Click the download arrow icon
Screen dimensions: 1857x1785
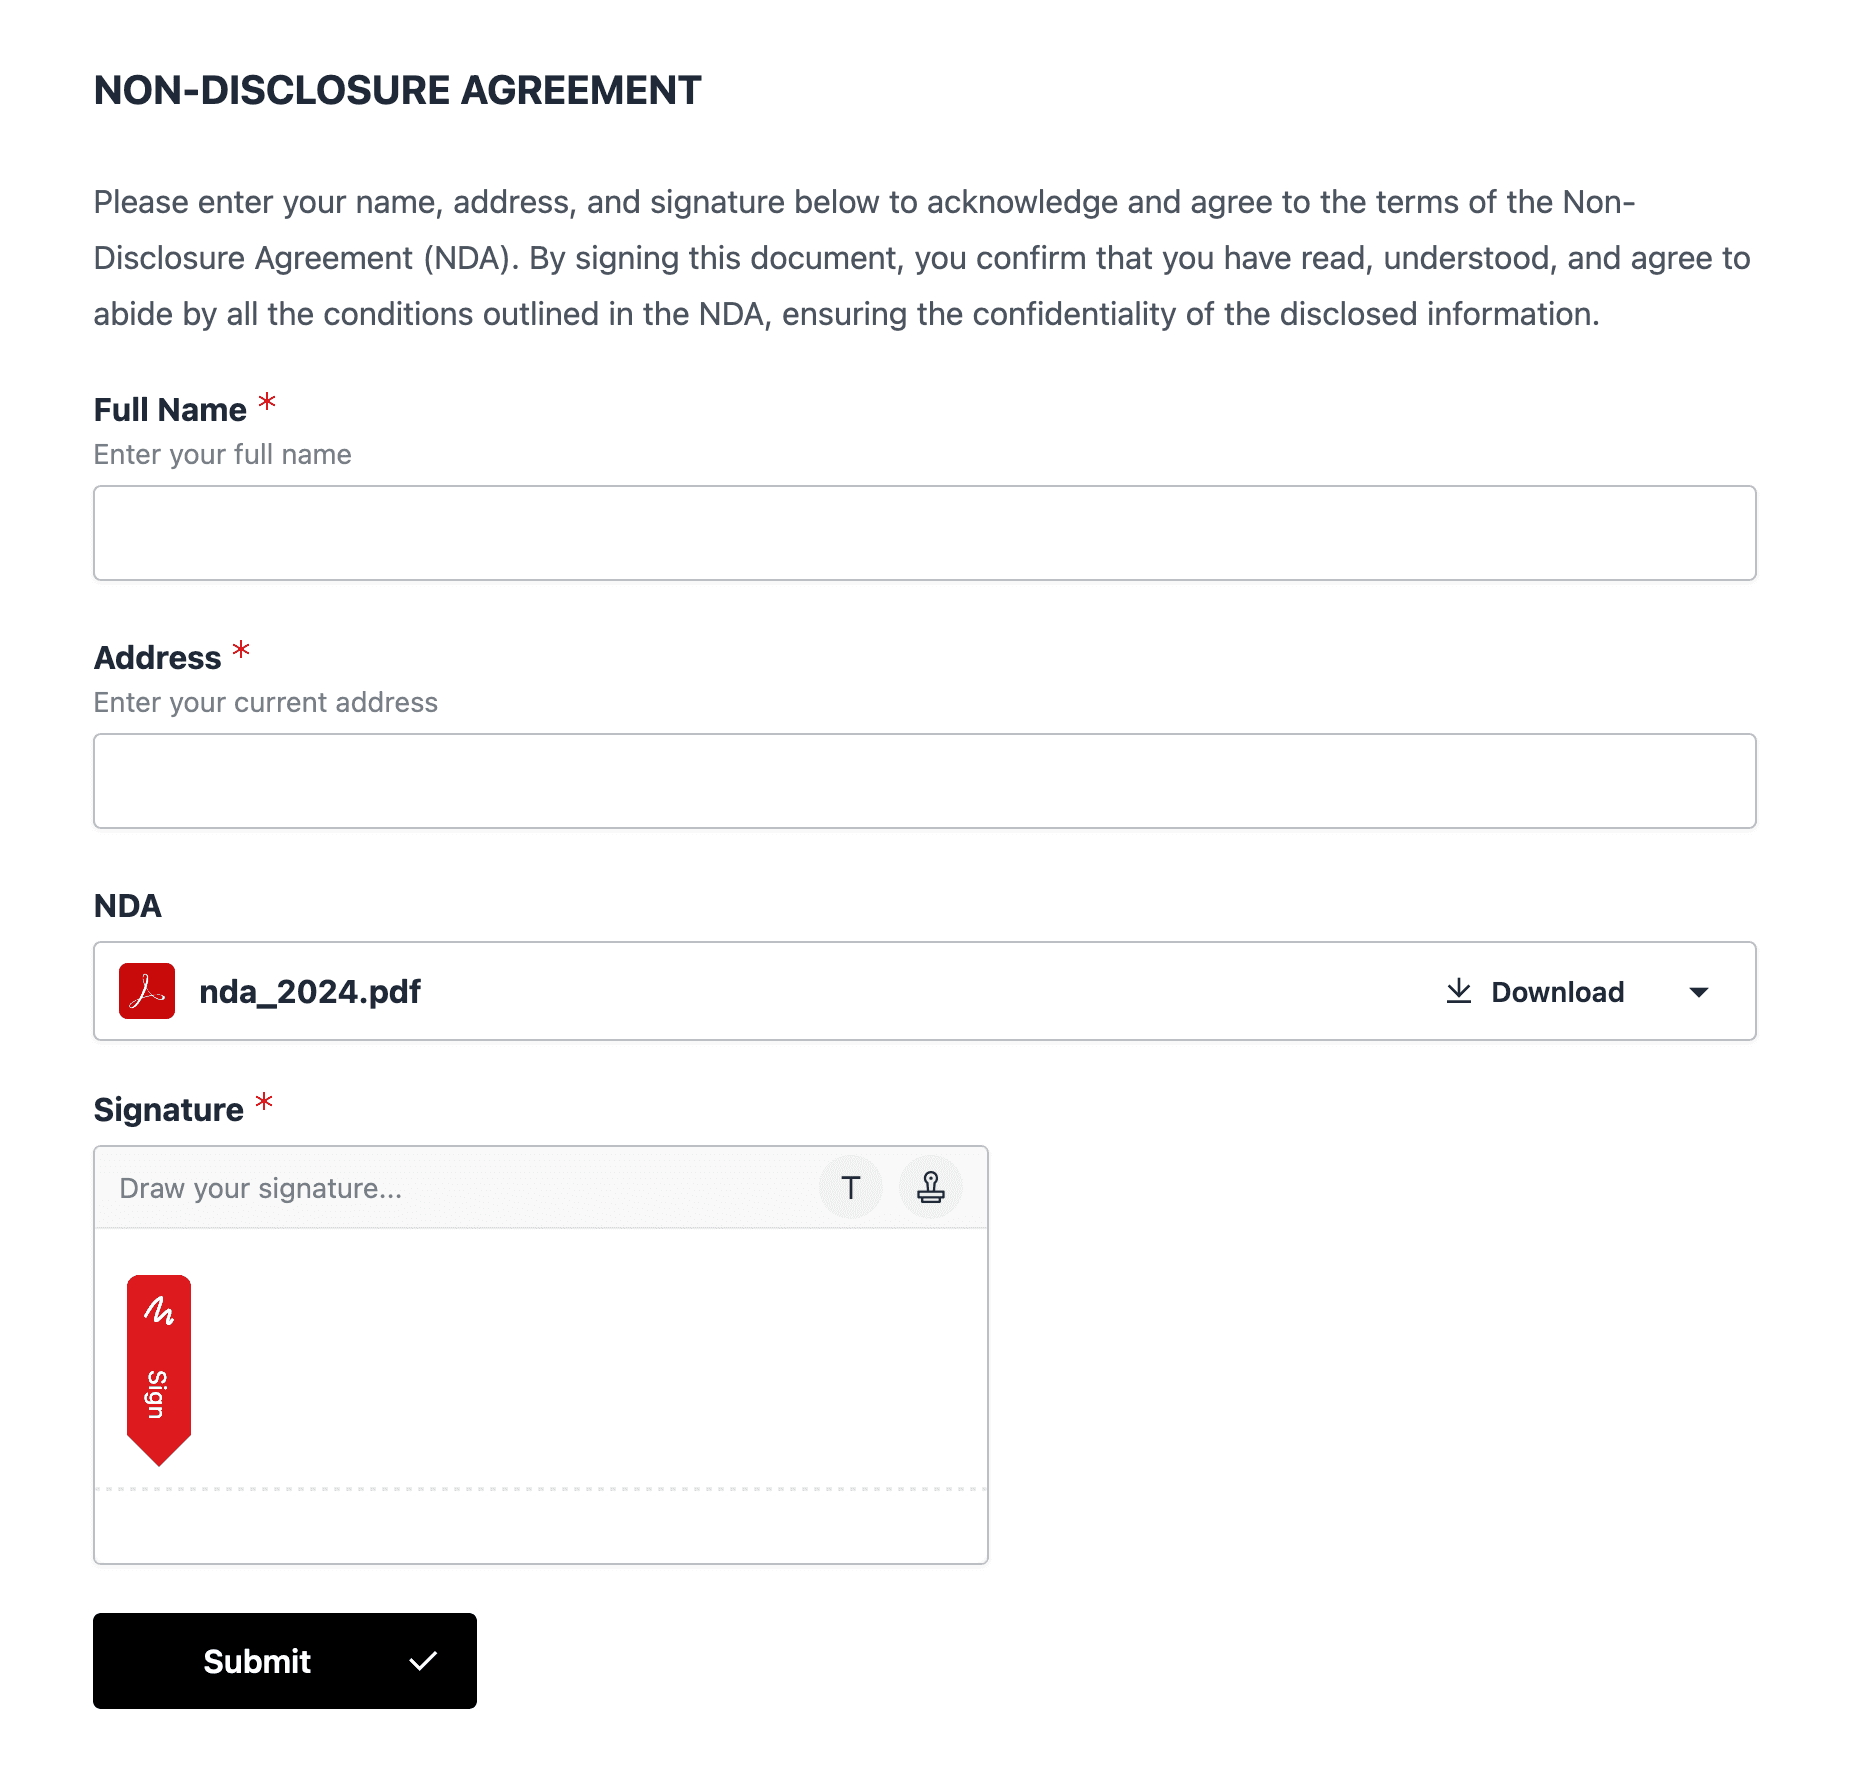click(x=1459, y=991)
